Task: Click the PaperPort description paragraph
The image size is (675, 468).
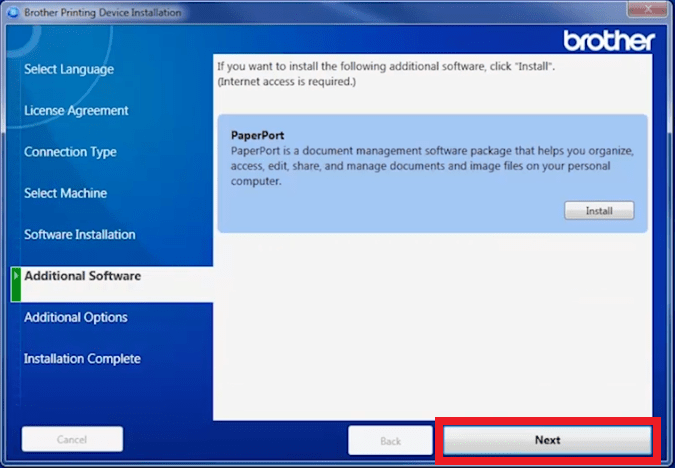Action: click(432, 166)
